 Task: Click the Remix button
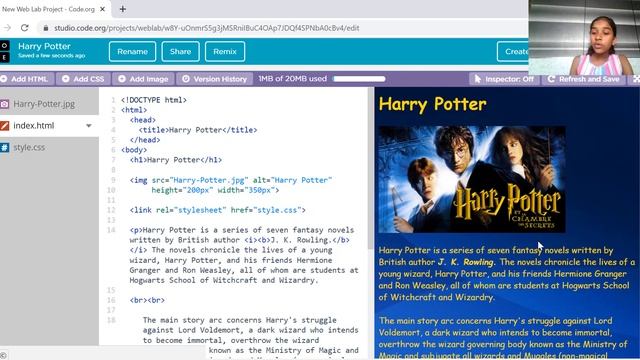pos(225,51)
